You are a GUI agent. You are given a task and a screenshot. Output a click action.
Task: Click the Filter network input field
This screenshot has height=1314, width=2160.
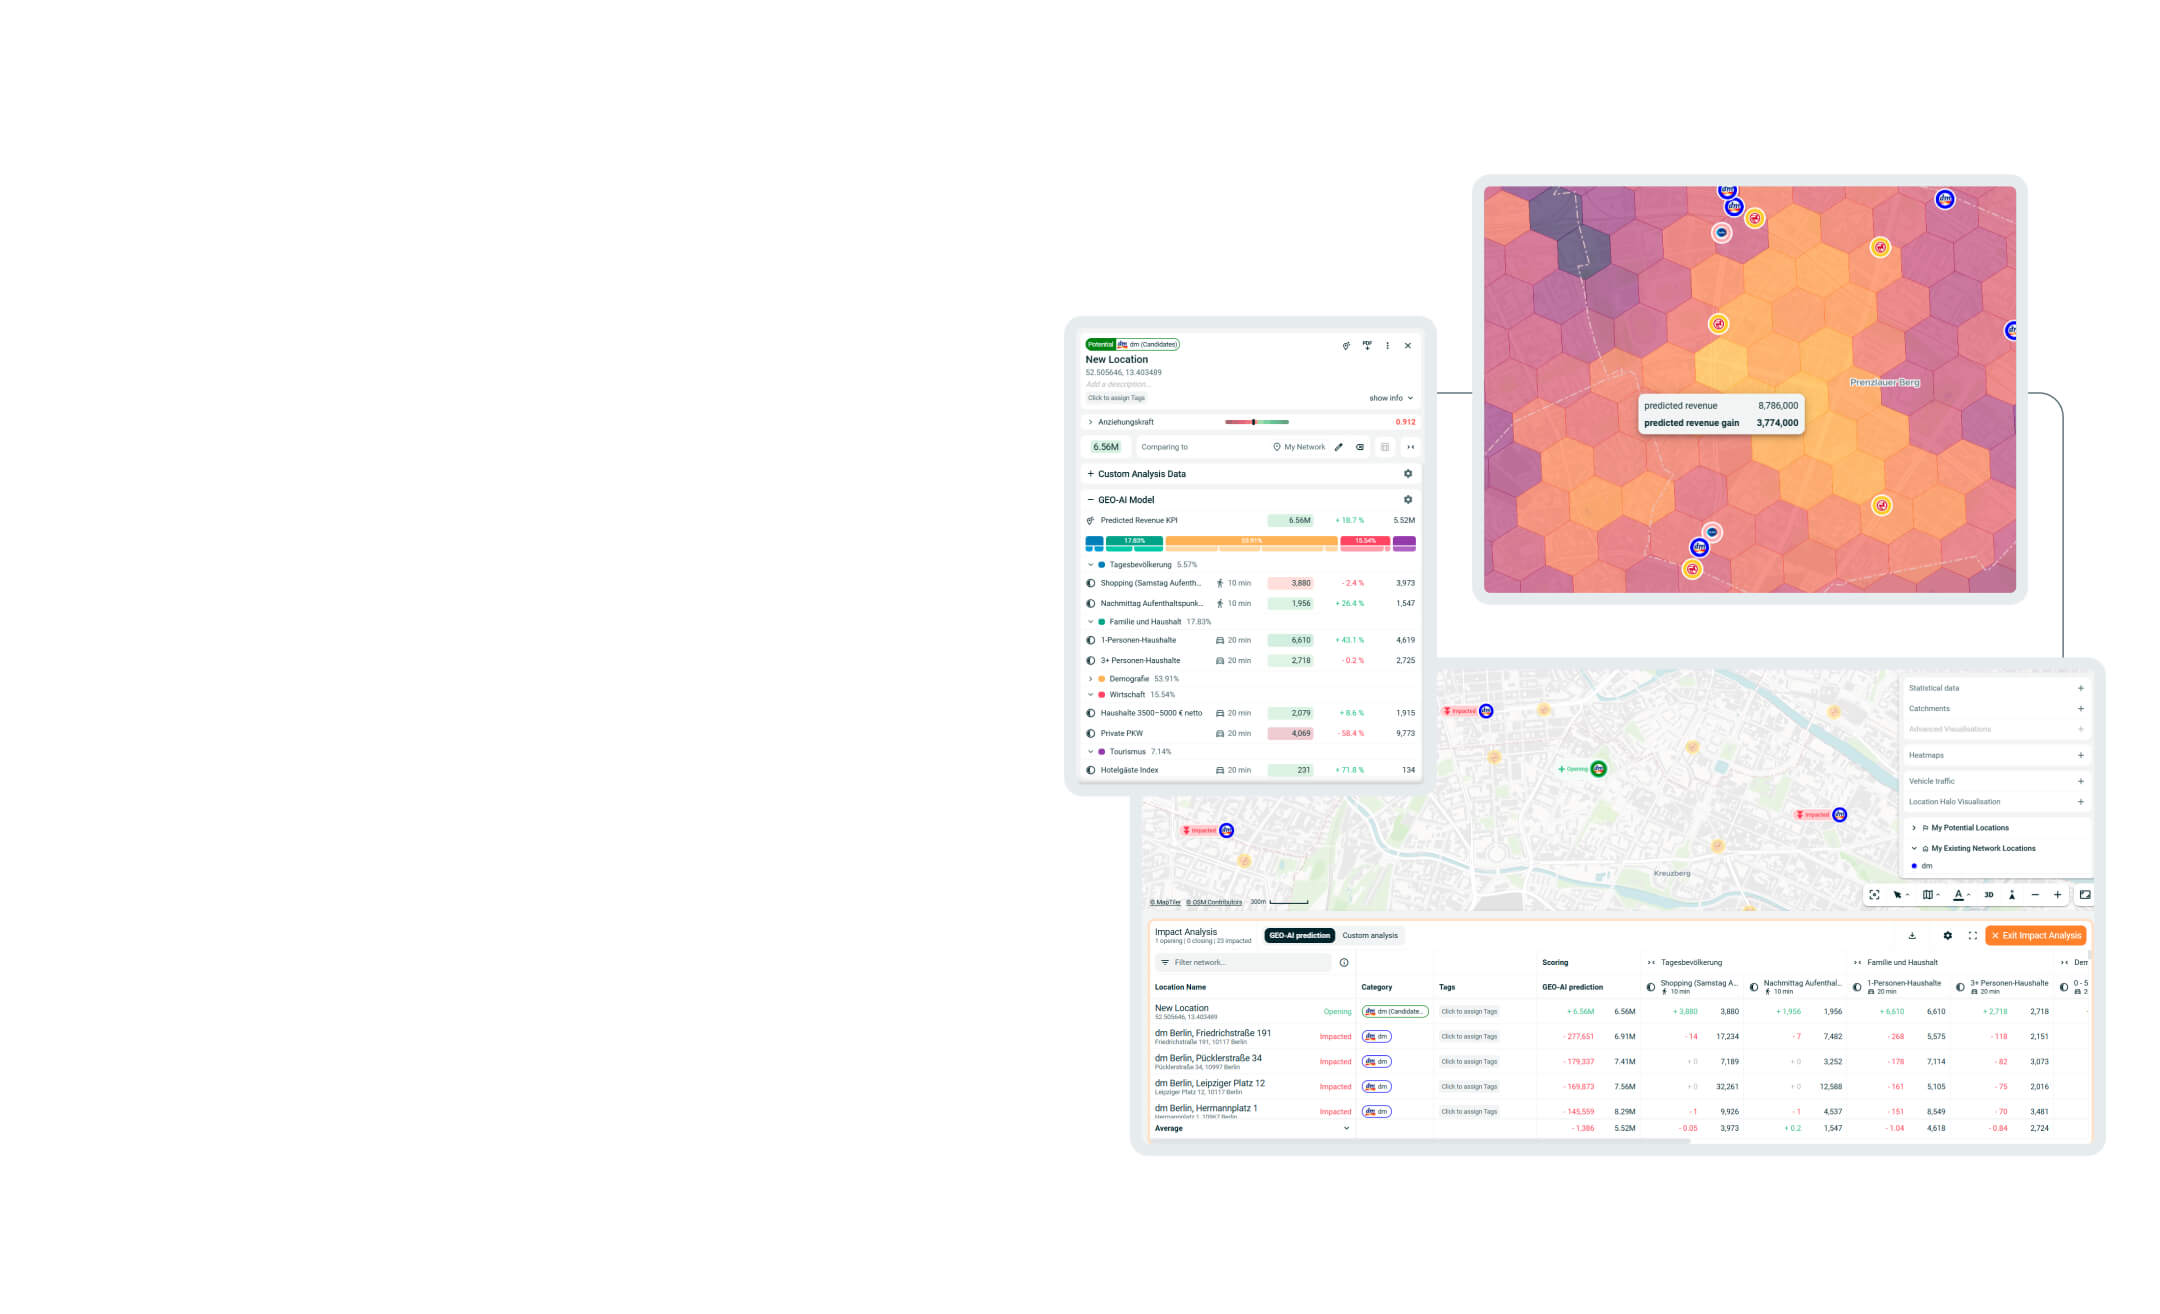pos(1244,963)
